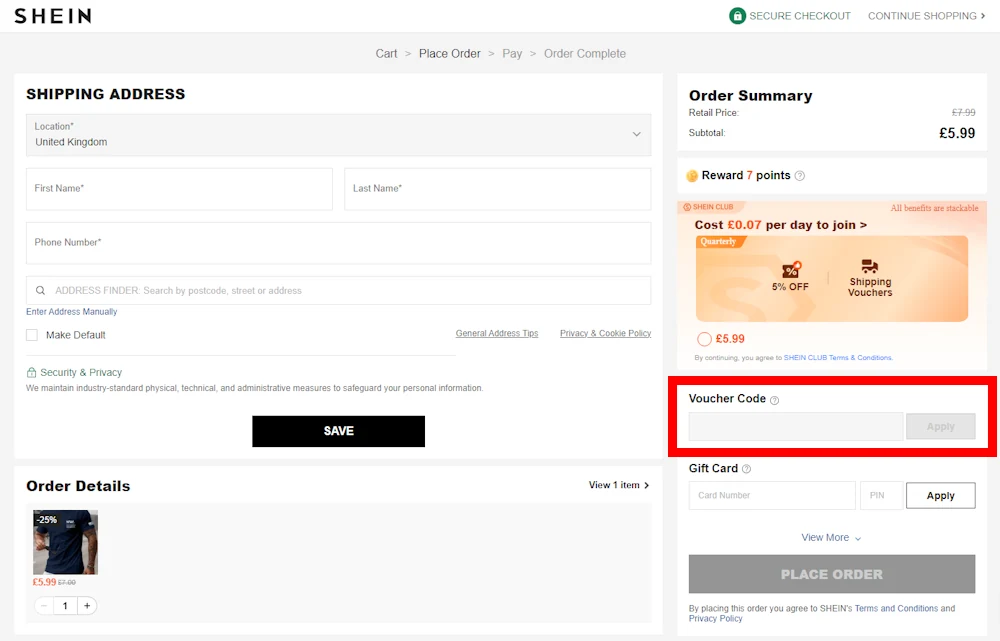
Task: Go to Cart breadcrumb step
Action: 386,54
